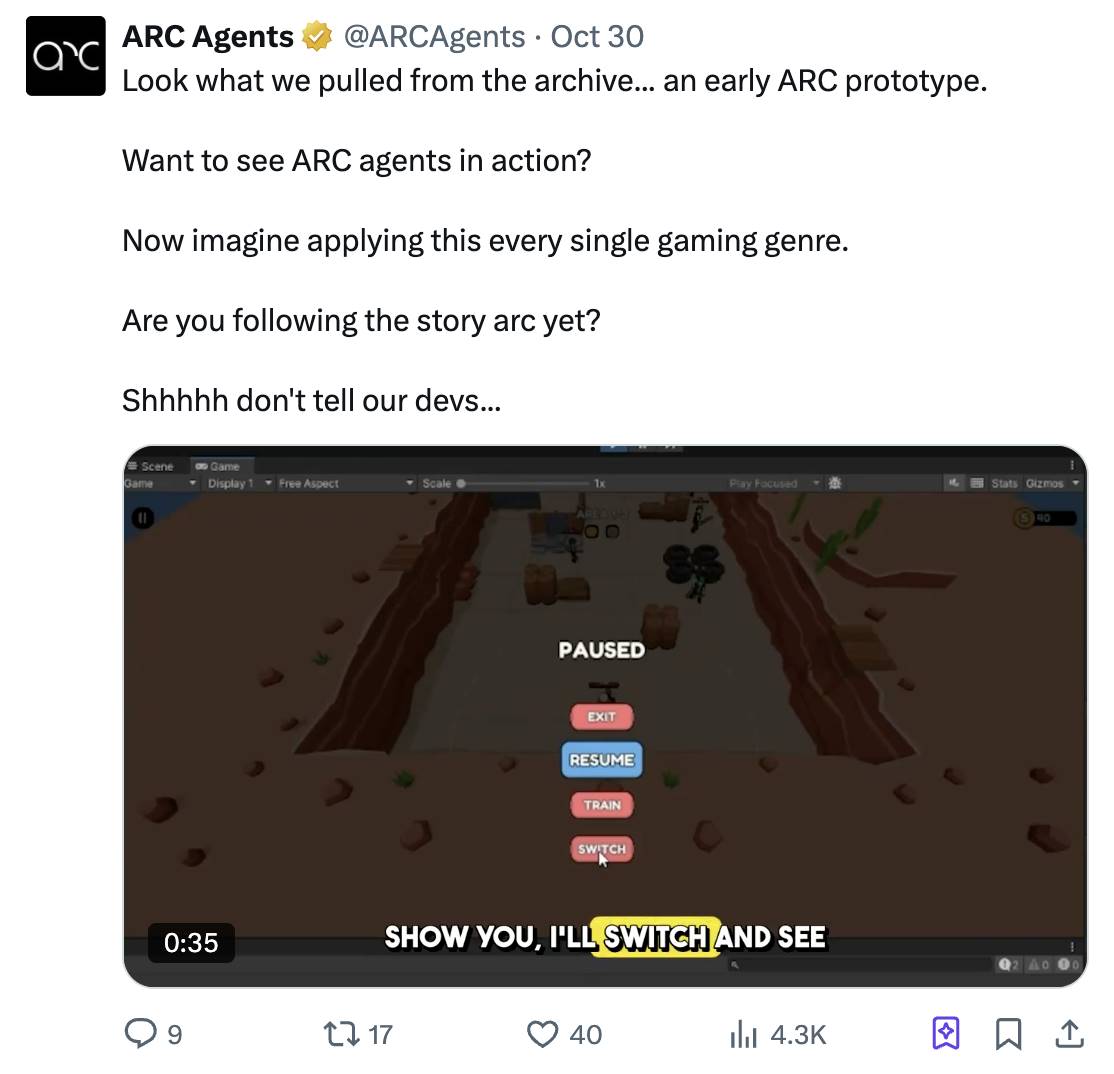Like the tweet with the heart icon
This screenshot has height=1074, width=1114.
click(542, 1034)
